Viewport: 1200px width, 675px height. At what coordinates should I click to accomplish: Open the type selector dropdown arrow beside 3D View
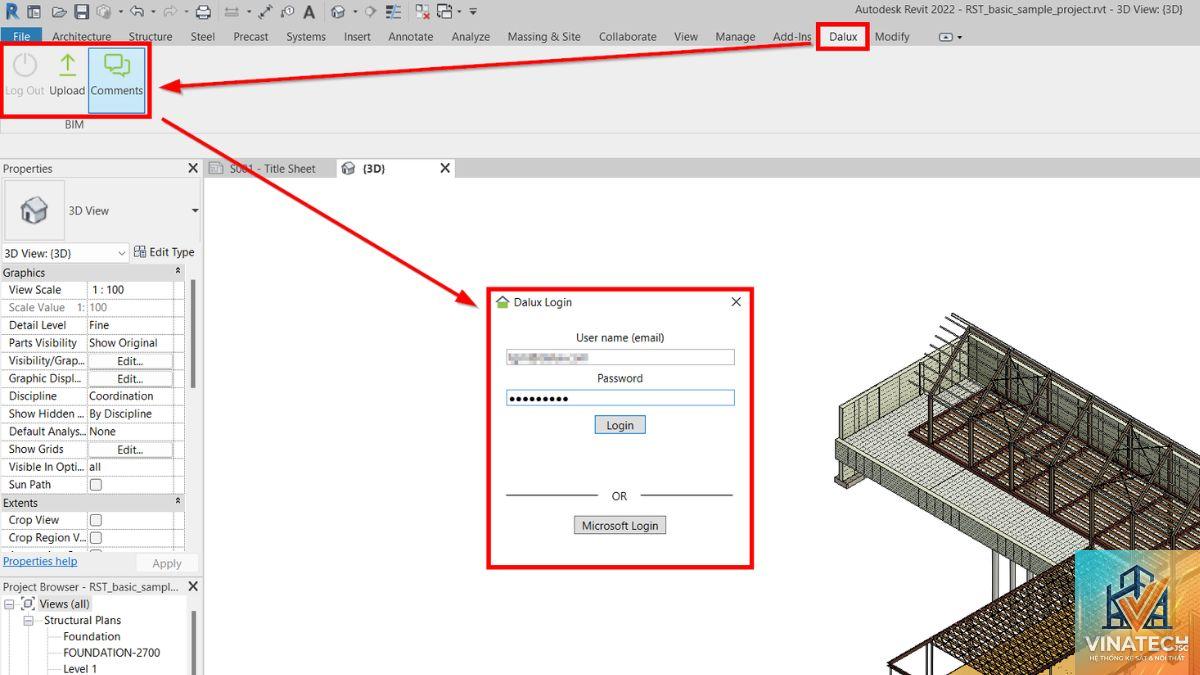[x=194, y=211]
